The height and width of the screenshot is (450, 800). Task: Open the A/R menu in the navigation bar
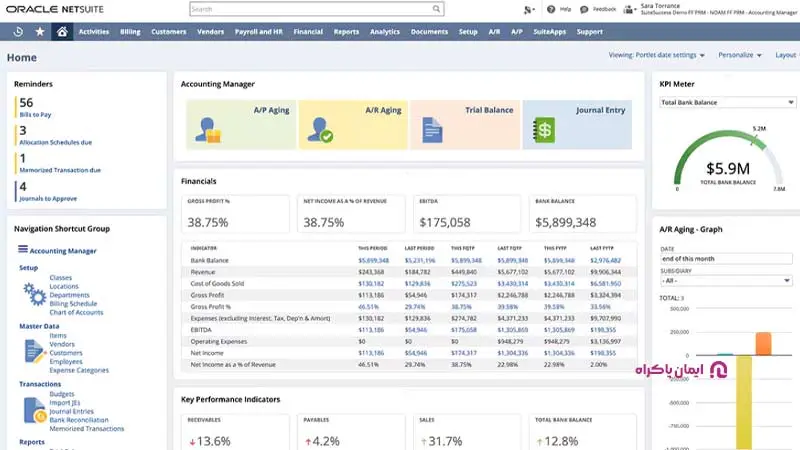point(494,32)
